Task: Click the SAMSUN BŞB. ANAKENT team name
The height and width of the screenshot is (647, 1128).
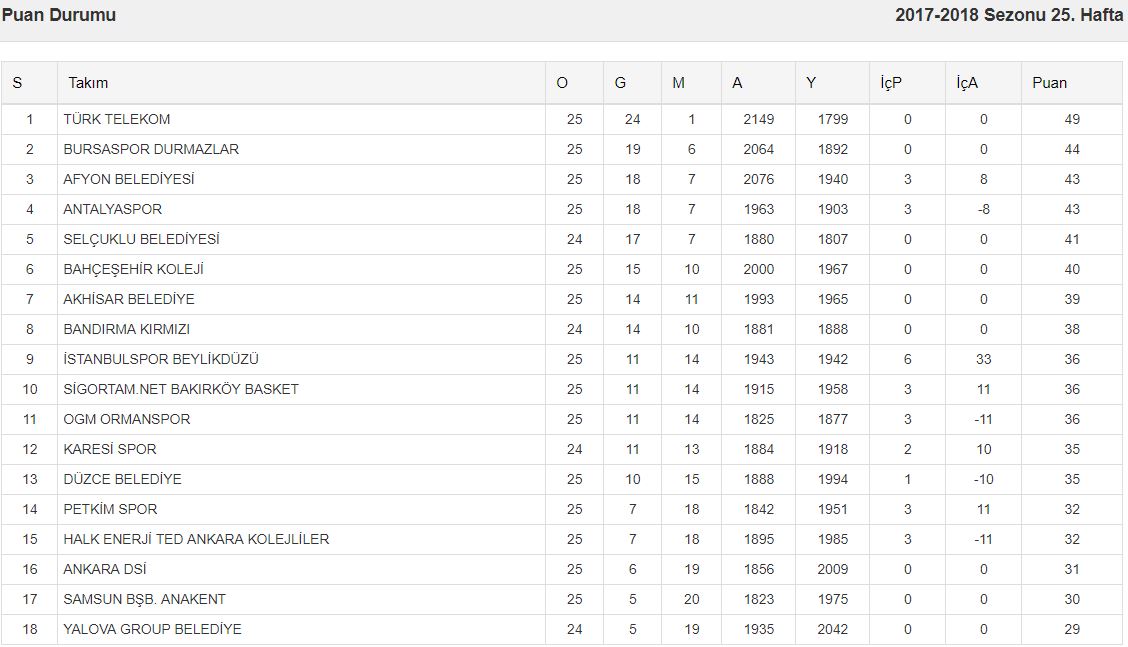Action: point(144,599)
